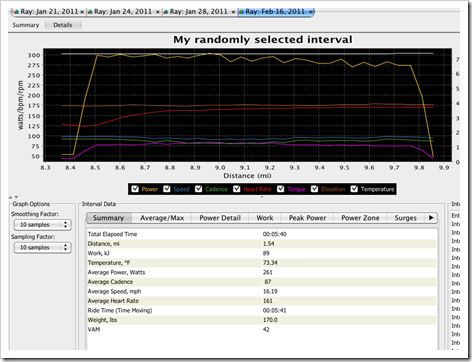Open the Surges tab
The height and width of the screenshot is (362, 472).
[405, 218]
